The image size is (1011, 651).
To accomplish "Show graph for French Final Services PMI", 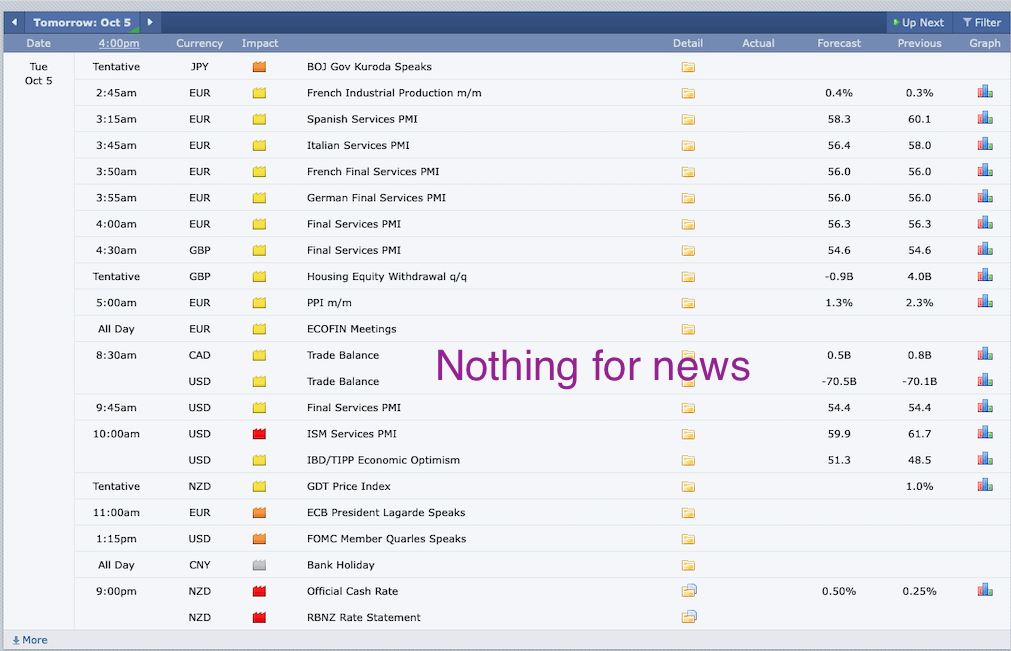I will pos(985,171).
